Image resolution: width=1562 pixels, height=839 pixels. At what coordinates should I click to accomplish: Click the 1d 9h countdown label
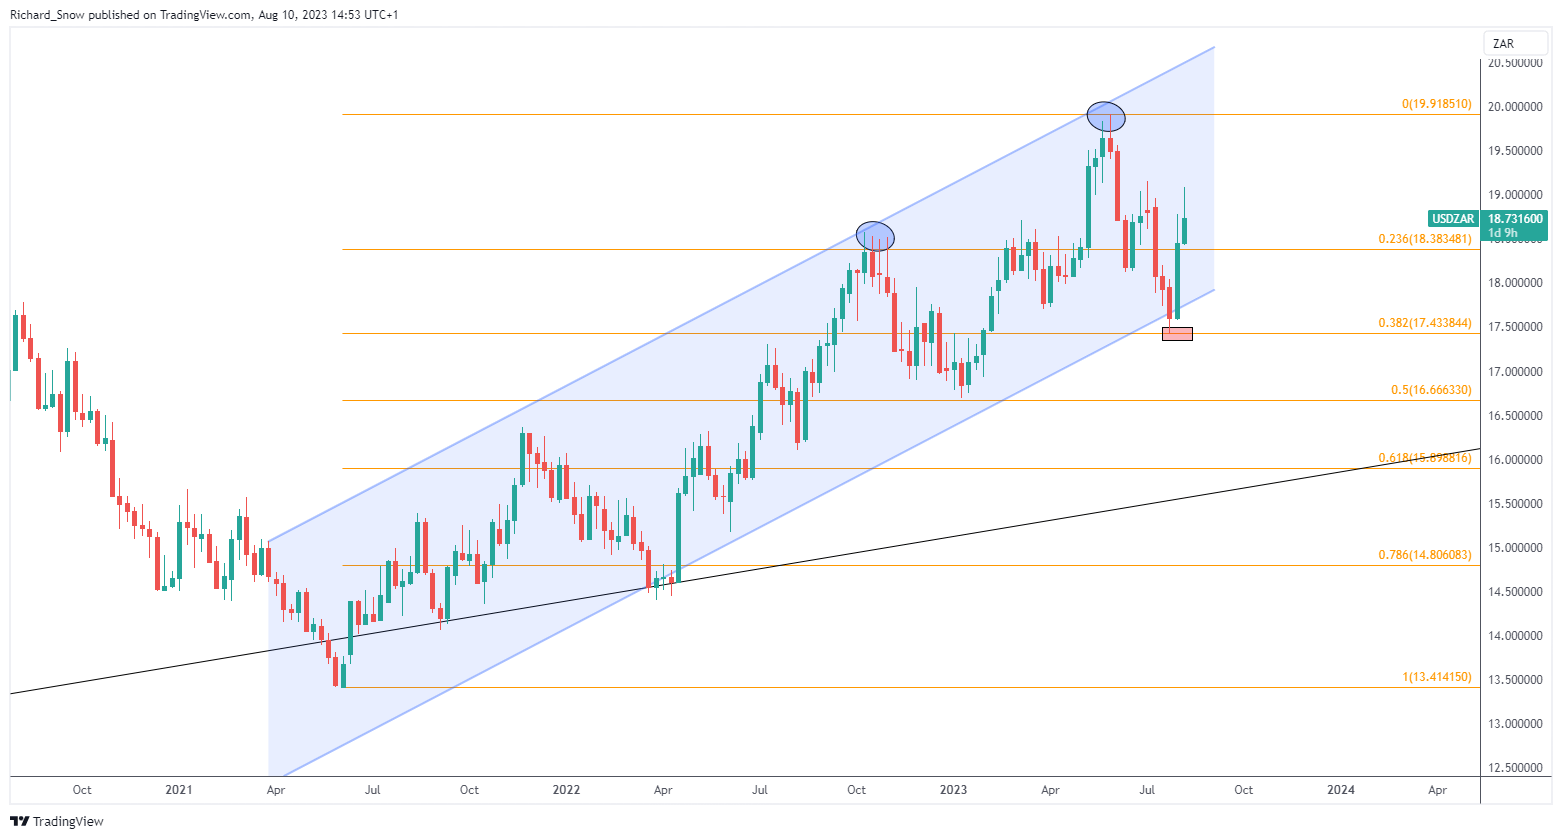click(1503, 233)
